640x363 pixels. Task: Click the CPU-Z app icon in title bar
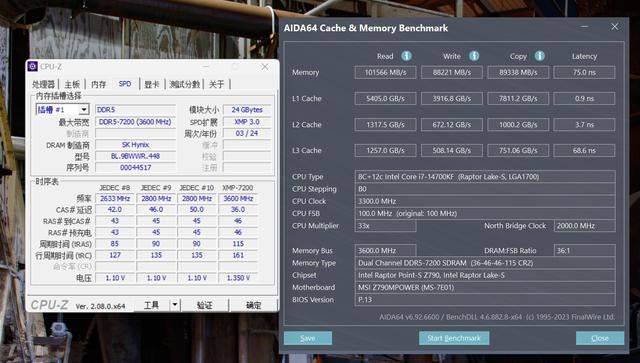coord(33,66)
